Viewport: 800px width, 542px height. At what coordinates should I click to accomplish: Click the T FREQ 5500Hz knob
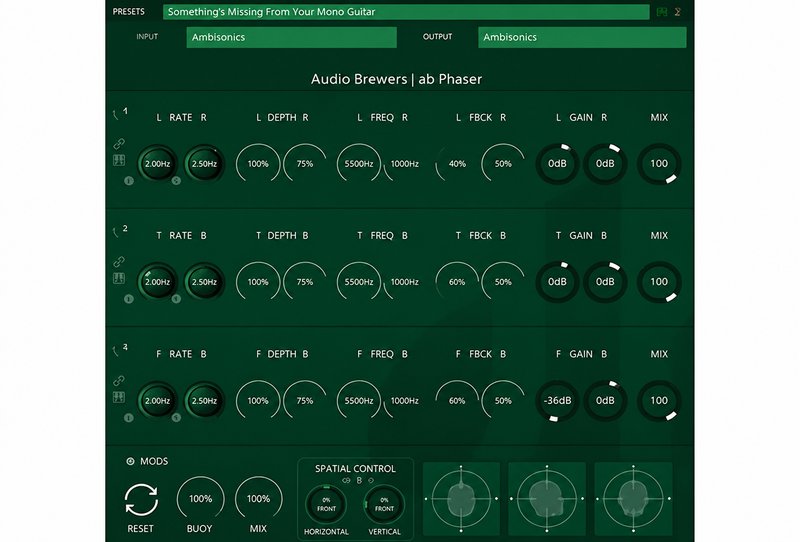(359, 282)
